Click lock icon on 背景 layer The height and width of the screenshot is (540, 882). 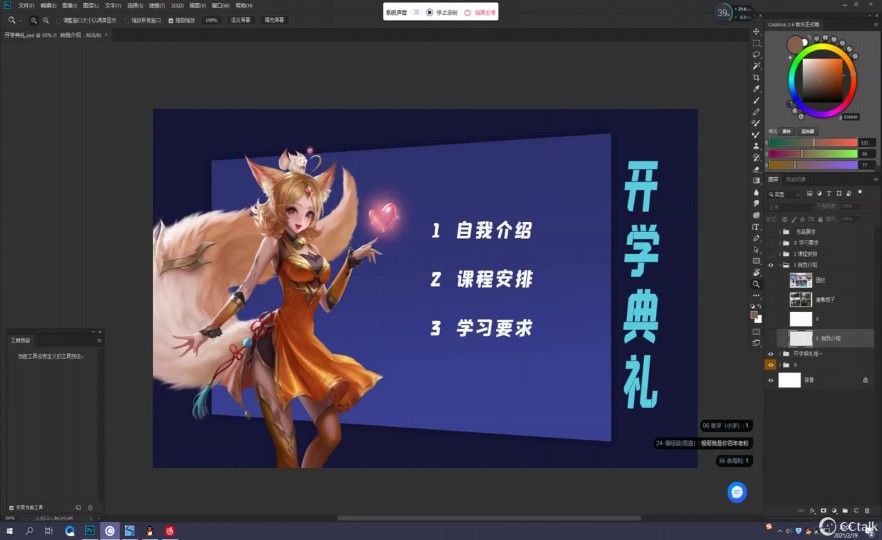click(865, 380)
